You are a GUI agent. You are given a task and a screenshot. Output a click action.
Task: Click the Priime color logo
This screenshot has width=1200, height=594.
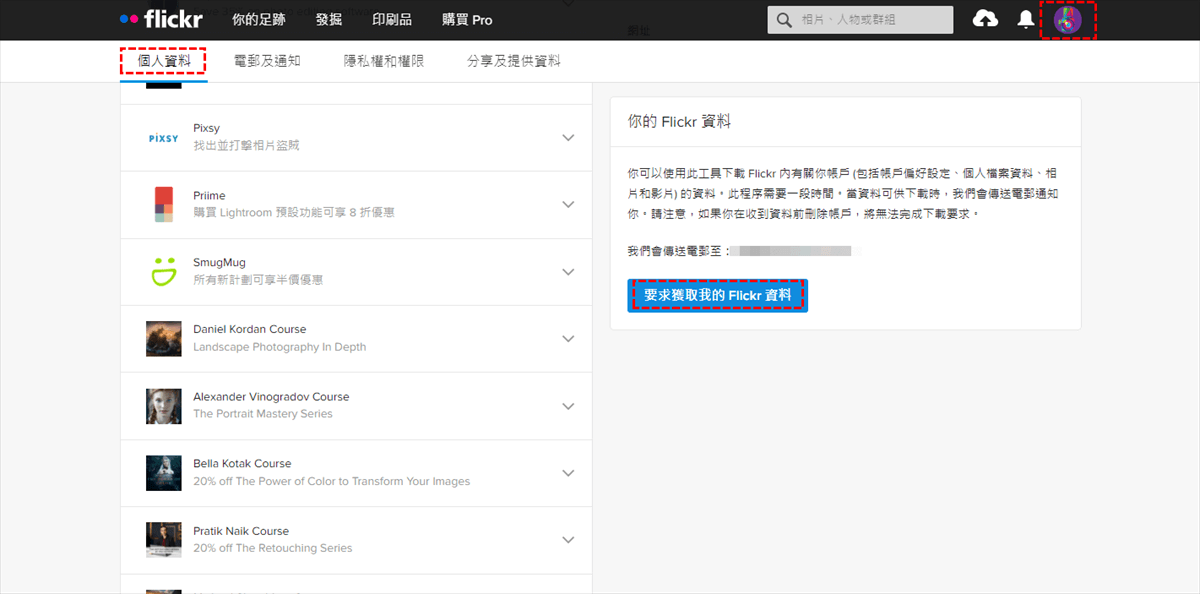tap(163, 204)
